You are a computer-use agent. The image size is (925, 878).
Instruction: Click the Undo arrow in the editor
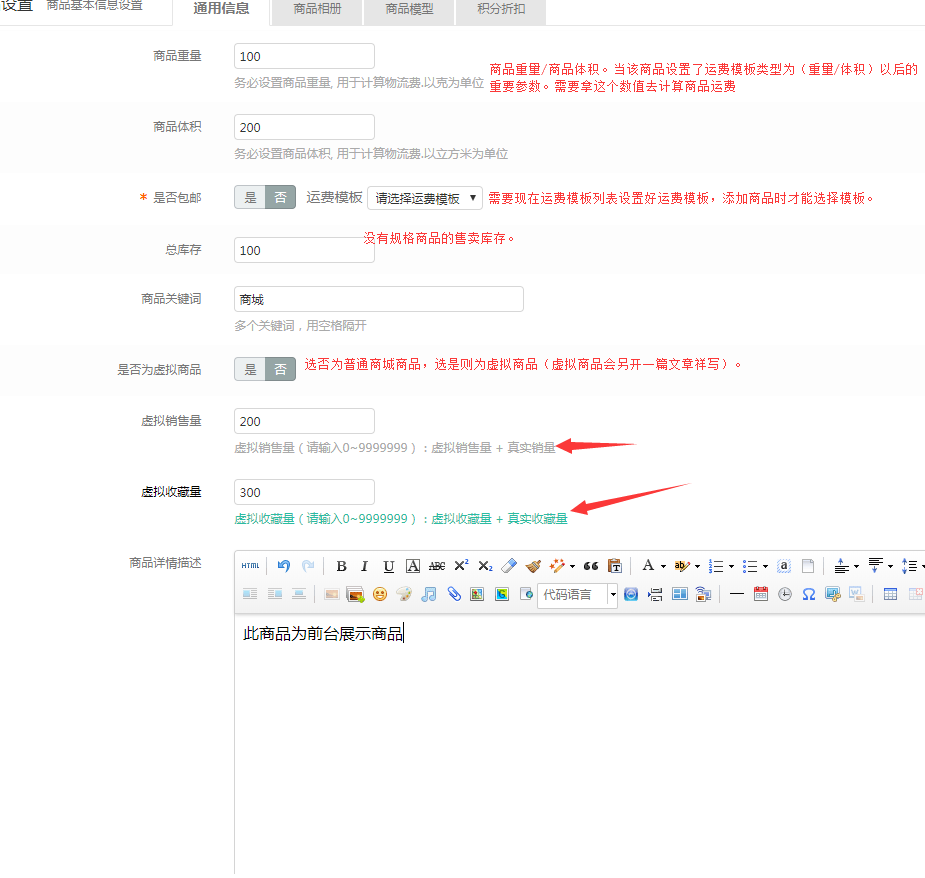click(283, 566)
